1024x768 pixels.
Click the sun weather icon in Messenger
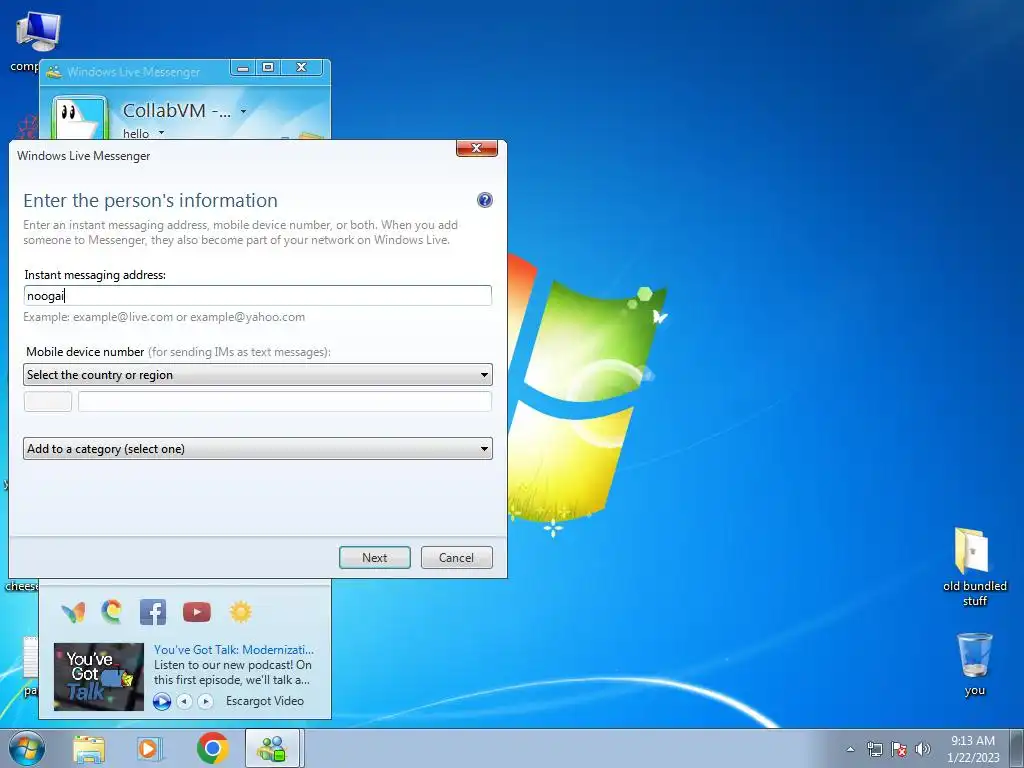click(240, 613)
